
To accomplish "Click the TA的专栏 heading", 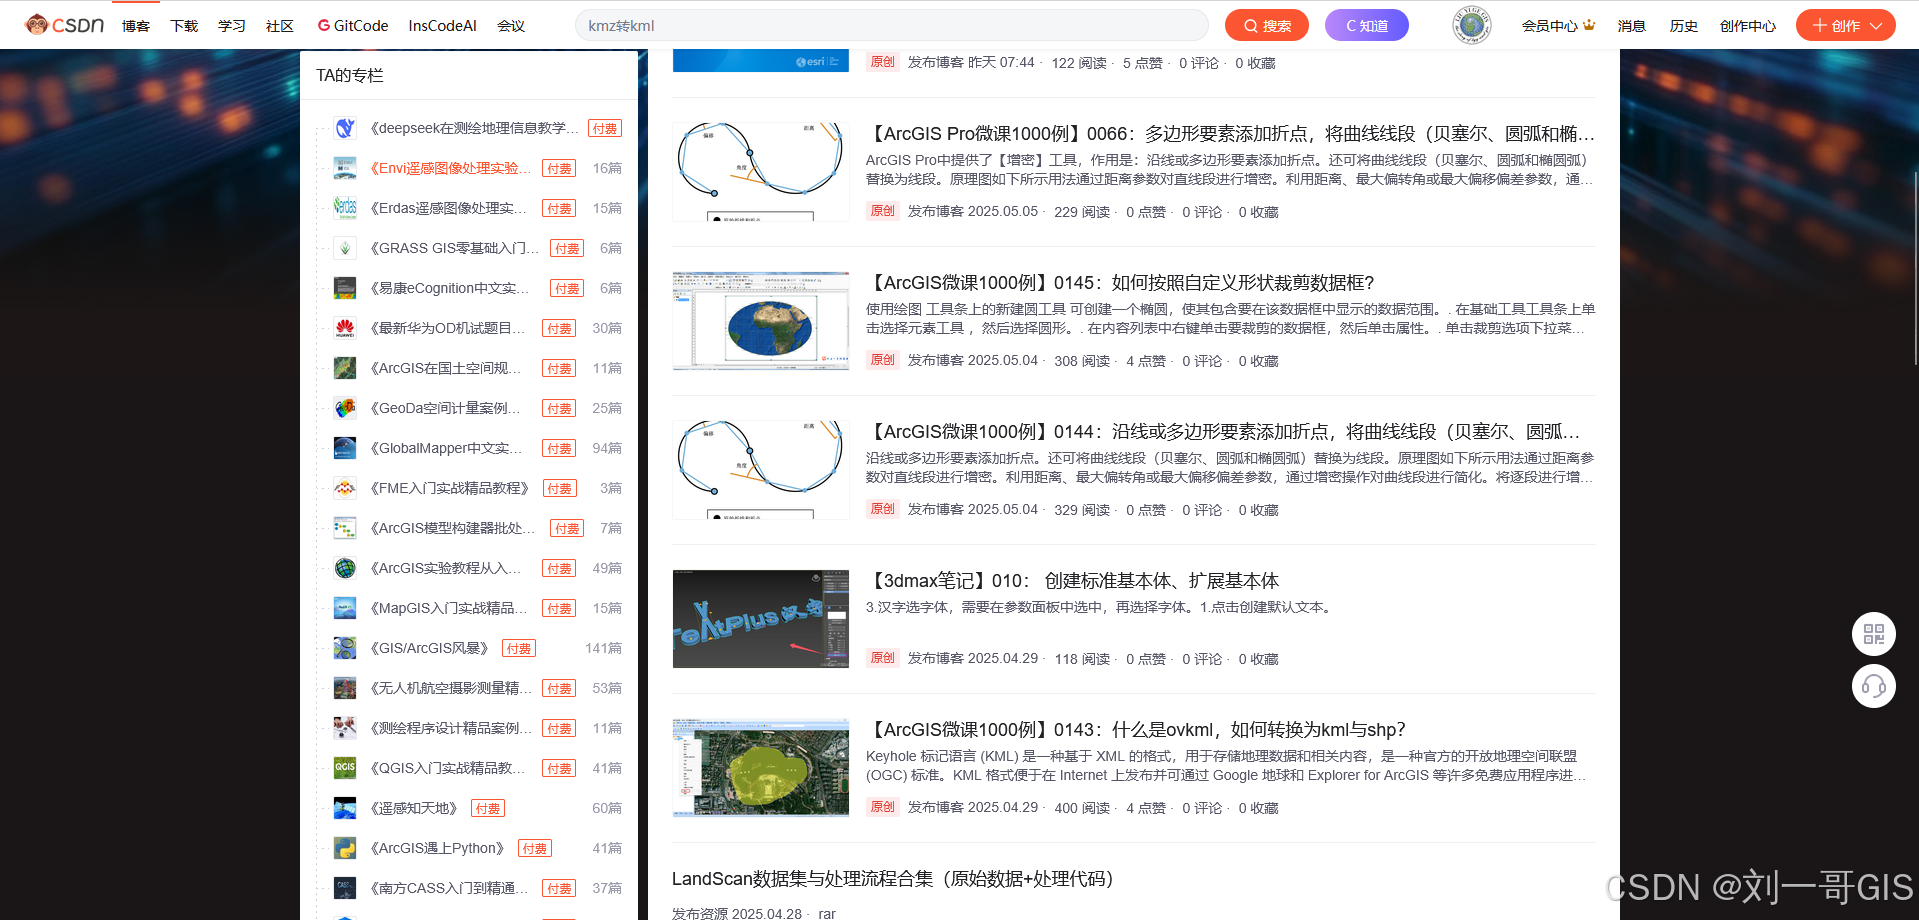I will (350, 75).
